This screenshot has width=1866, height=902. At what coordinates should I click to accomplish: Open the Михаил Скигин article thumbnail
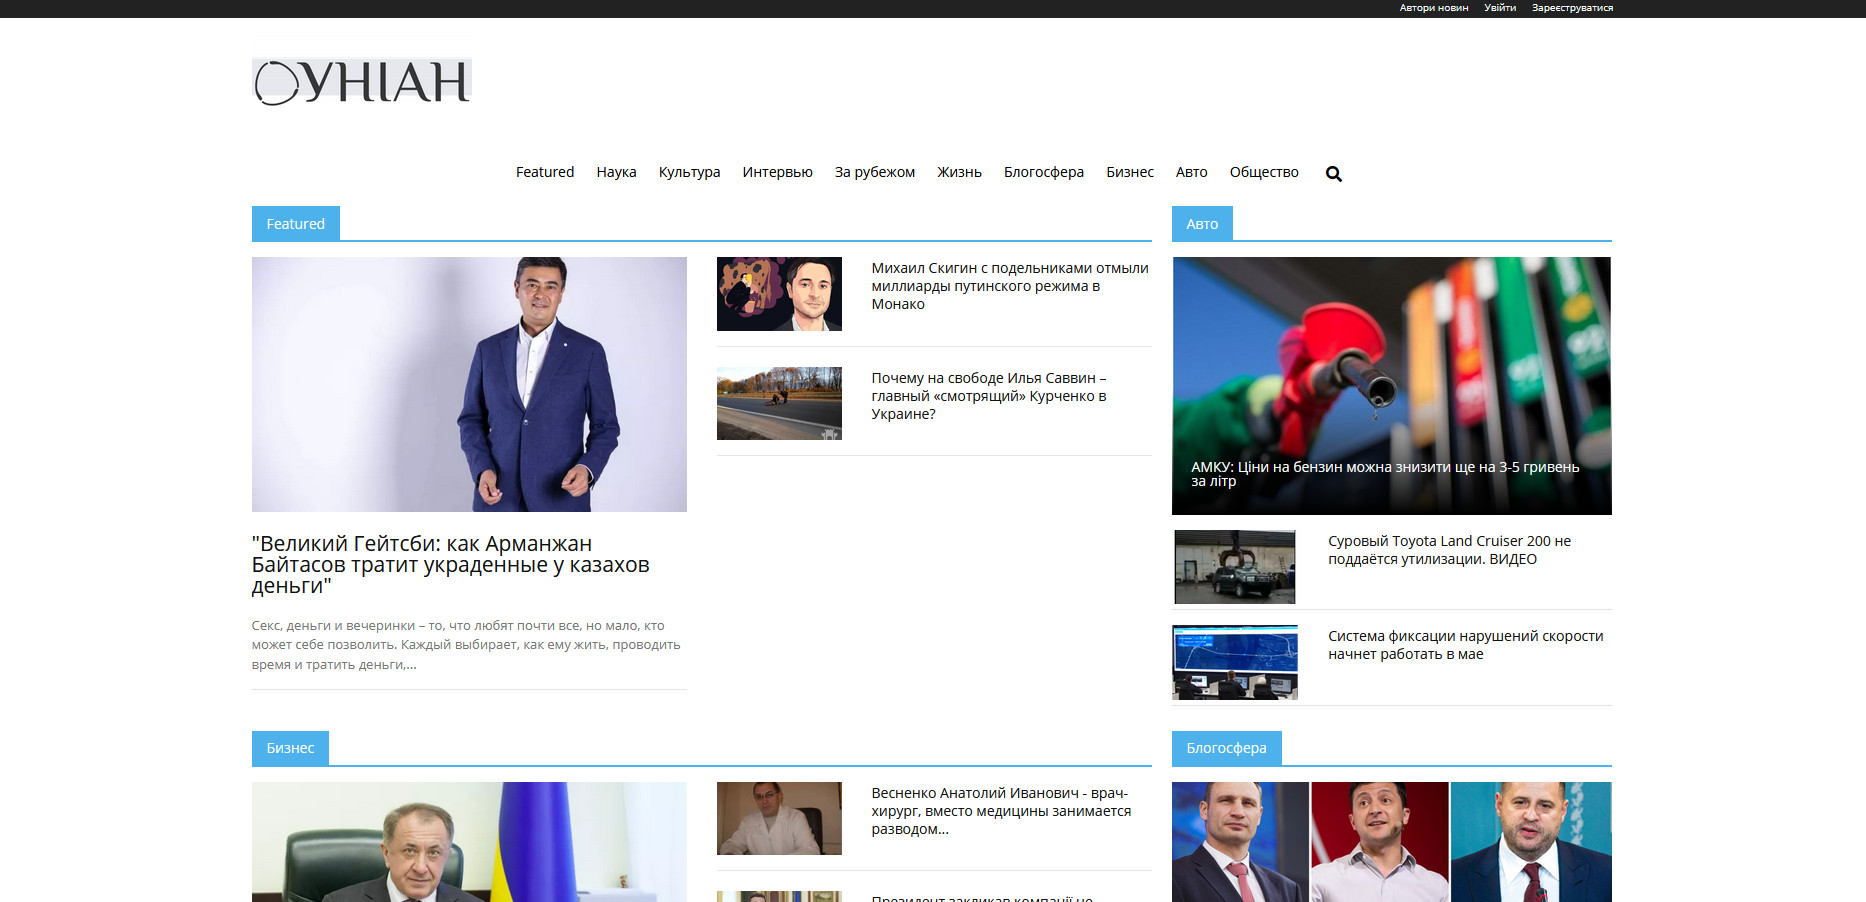point(779,294)
